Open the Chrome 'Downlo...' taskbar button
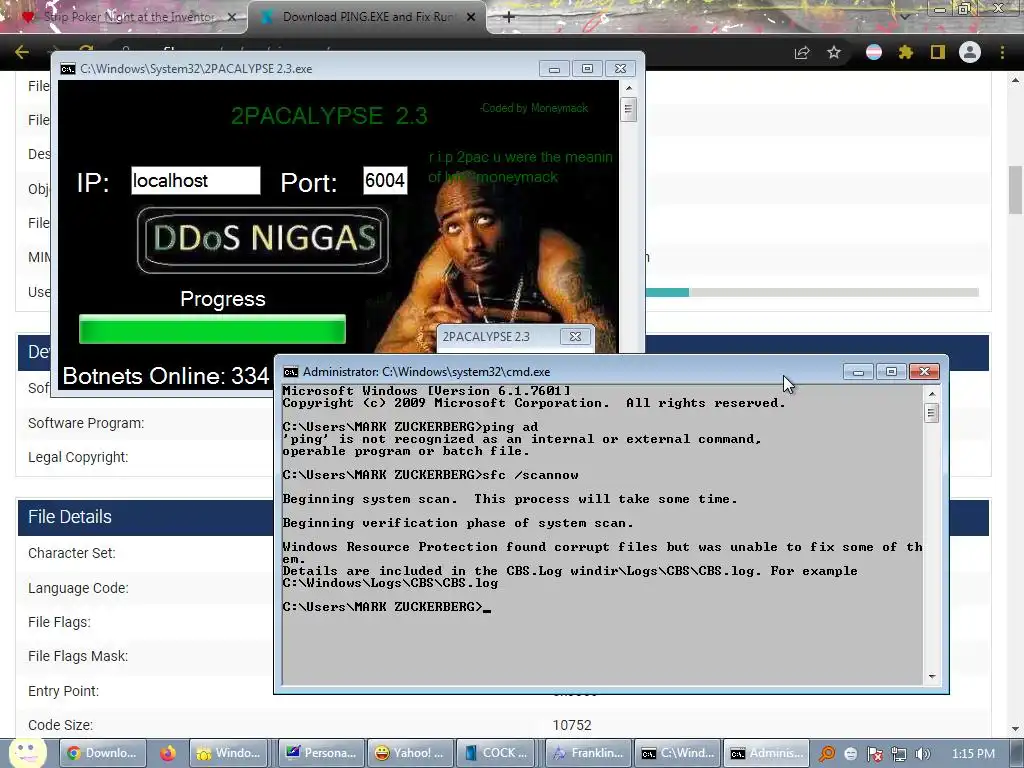The width and height of the screenshot is (1024, 768). pos(102,753)
